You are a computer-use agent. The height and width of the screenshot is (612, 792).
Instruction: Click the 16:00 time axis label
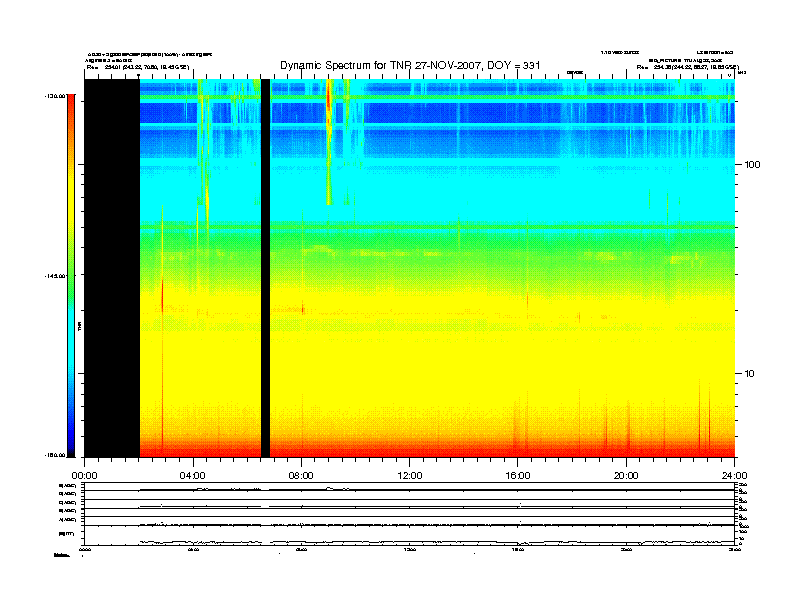coord(518,476)
